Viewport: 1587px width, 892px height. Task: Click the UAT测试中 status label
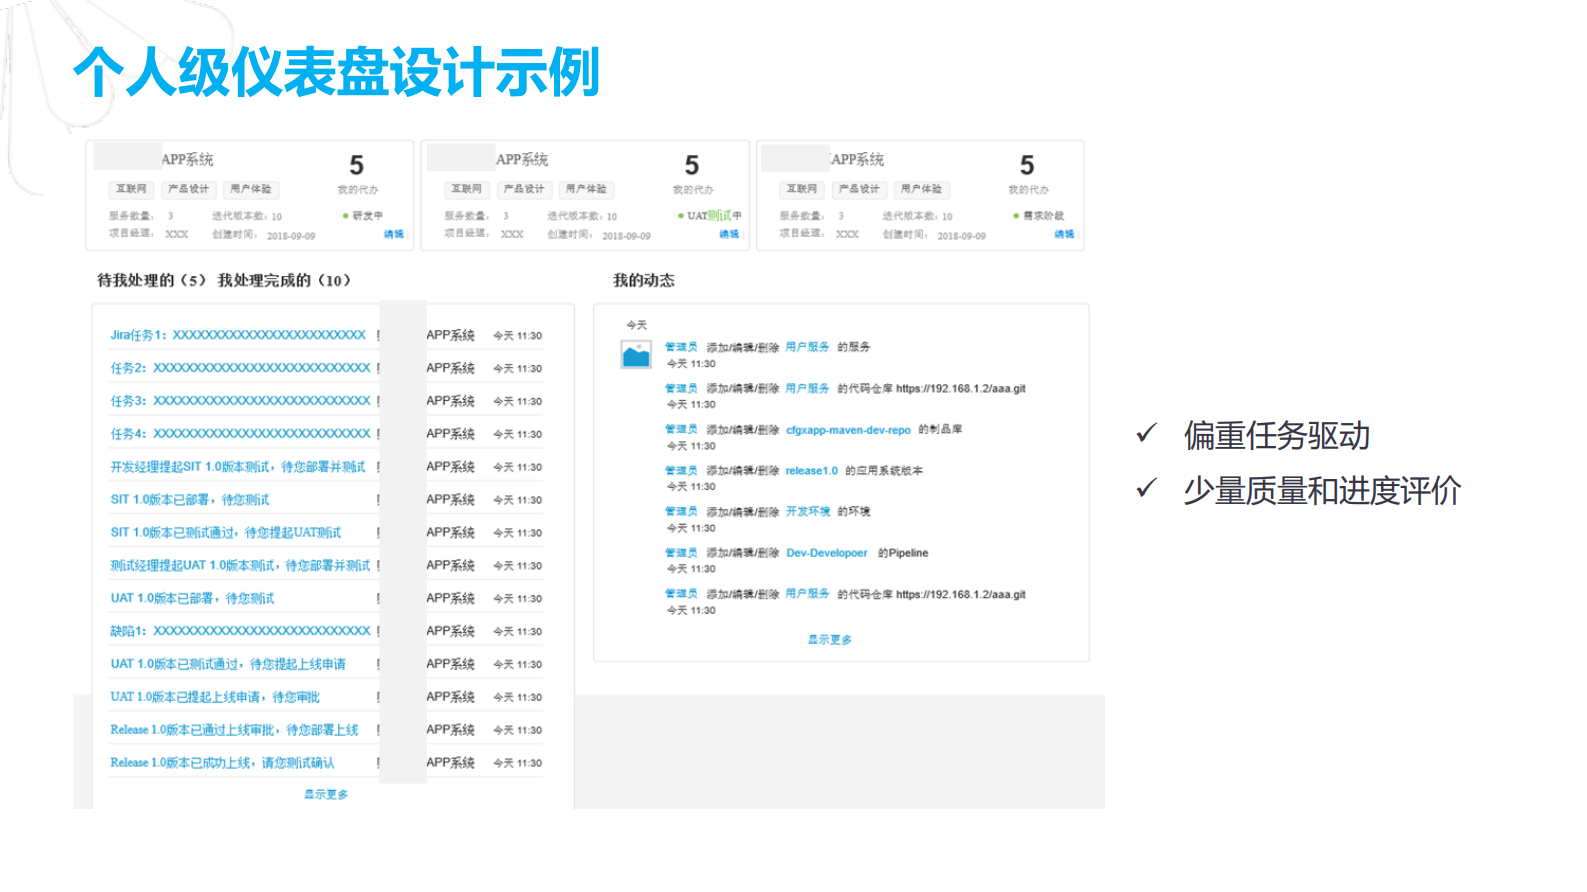tap(714, 216)
